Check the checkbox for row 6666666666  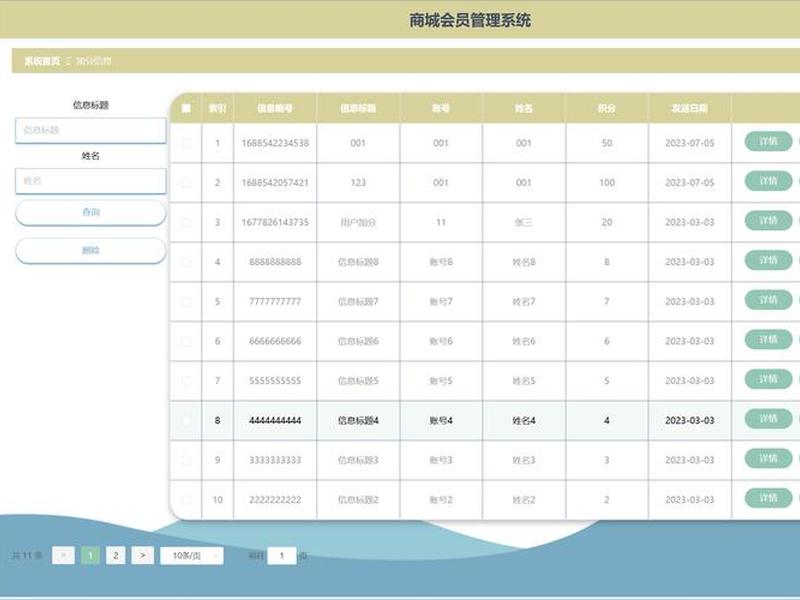coord(186,341)
